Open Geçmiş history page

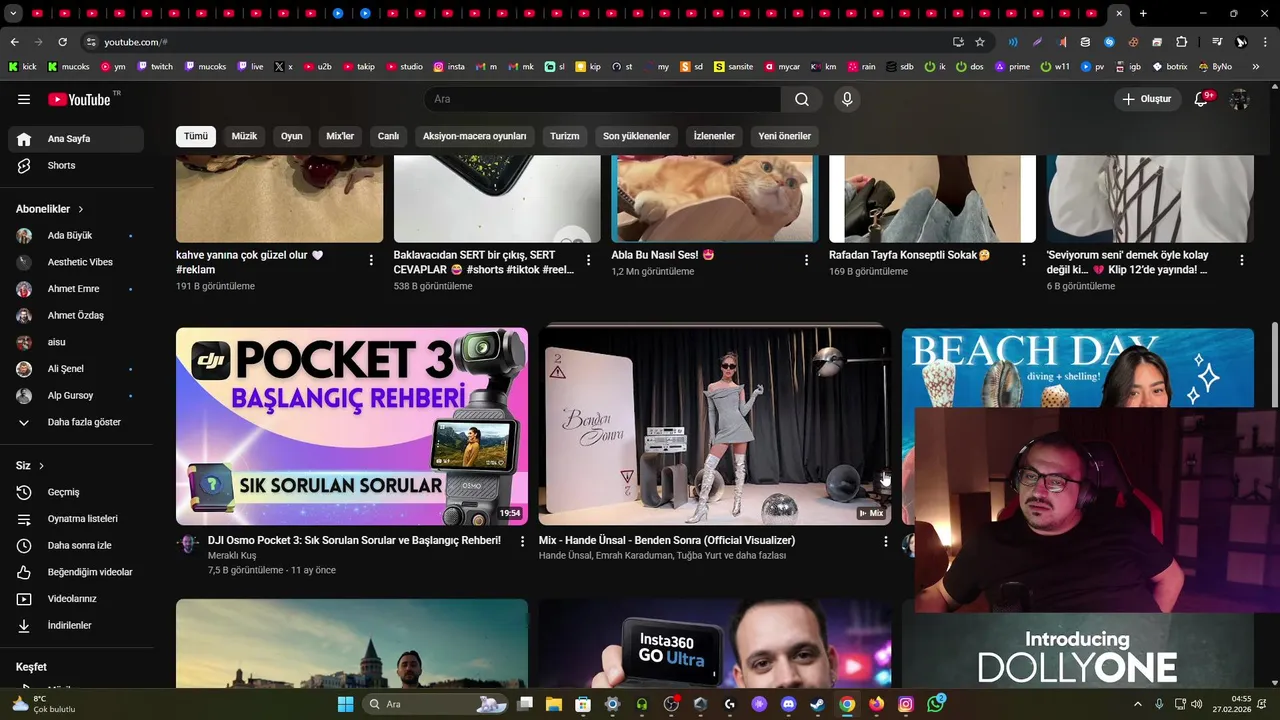point(76,492)
